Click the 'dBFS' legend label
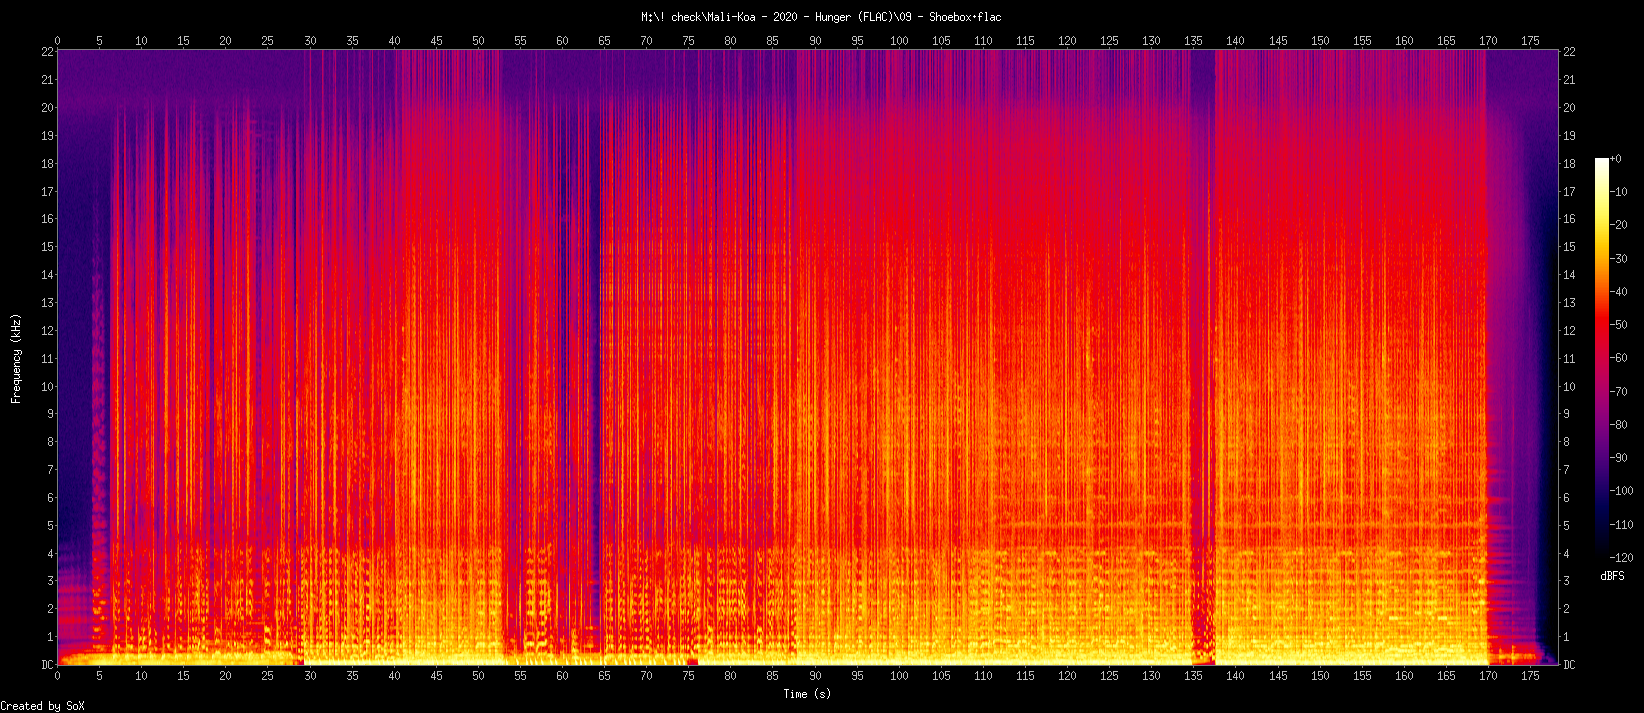Image resolution: width=1644 pixels, height=713 pixels. 1612,577
